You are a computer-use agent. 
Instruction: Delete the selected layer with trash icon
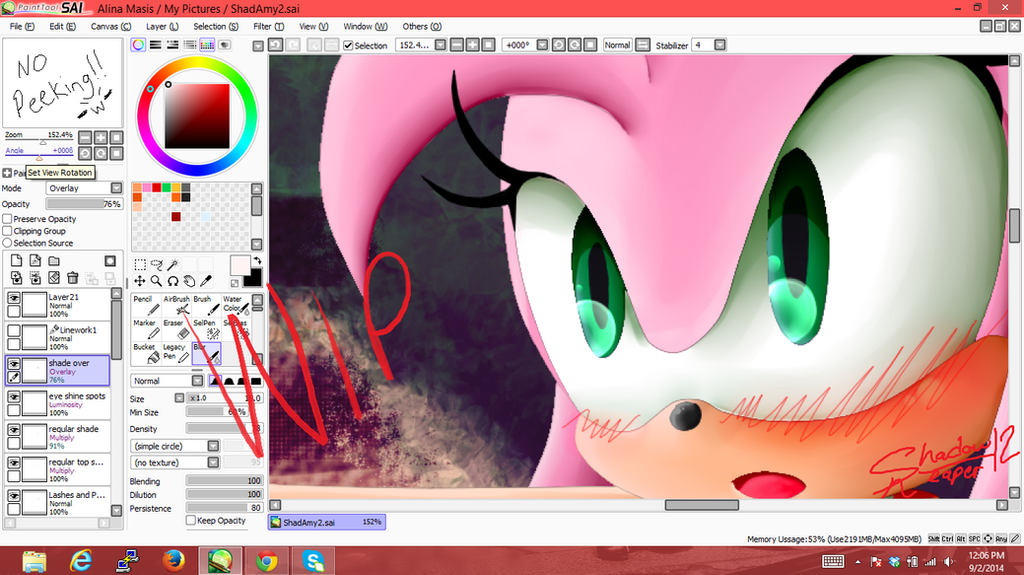[x=73, y=278]
